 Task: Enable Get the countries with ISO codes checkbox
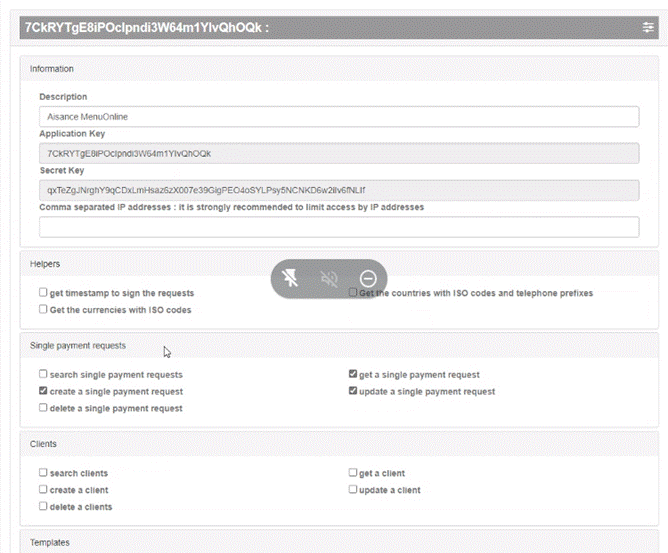[353, 292]
